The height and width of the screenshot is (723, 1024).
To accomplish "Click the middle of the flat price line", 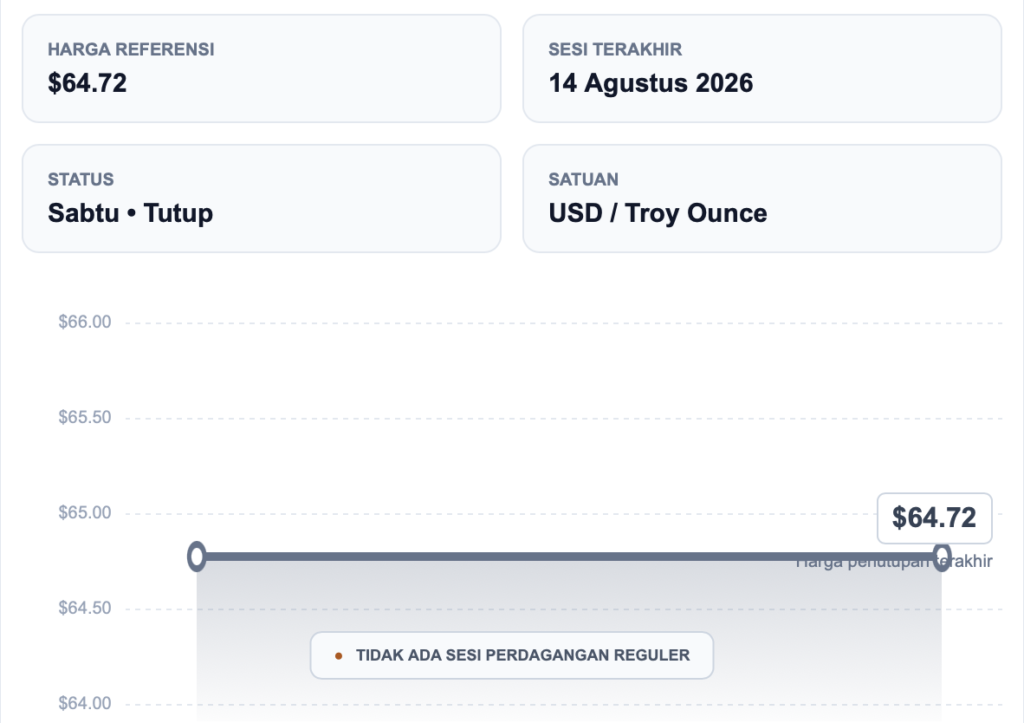I will coord(569,556).
